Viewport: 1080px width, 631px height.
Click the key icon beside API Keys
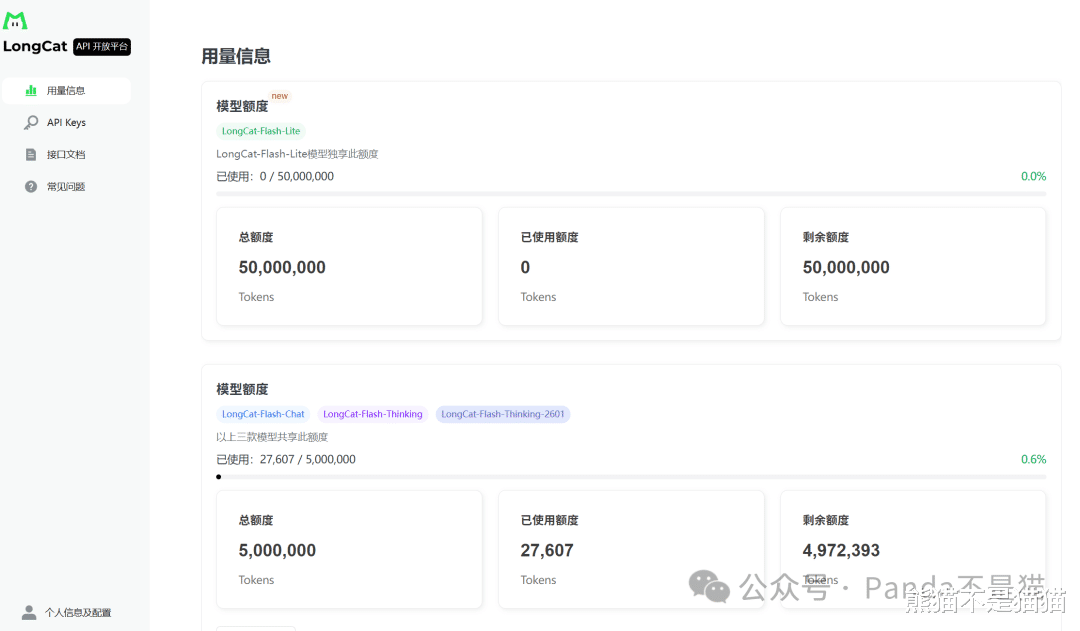point(31,123)
